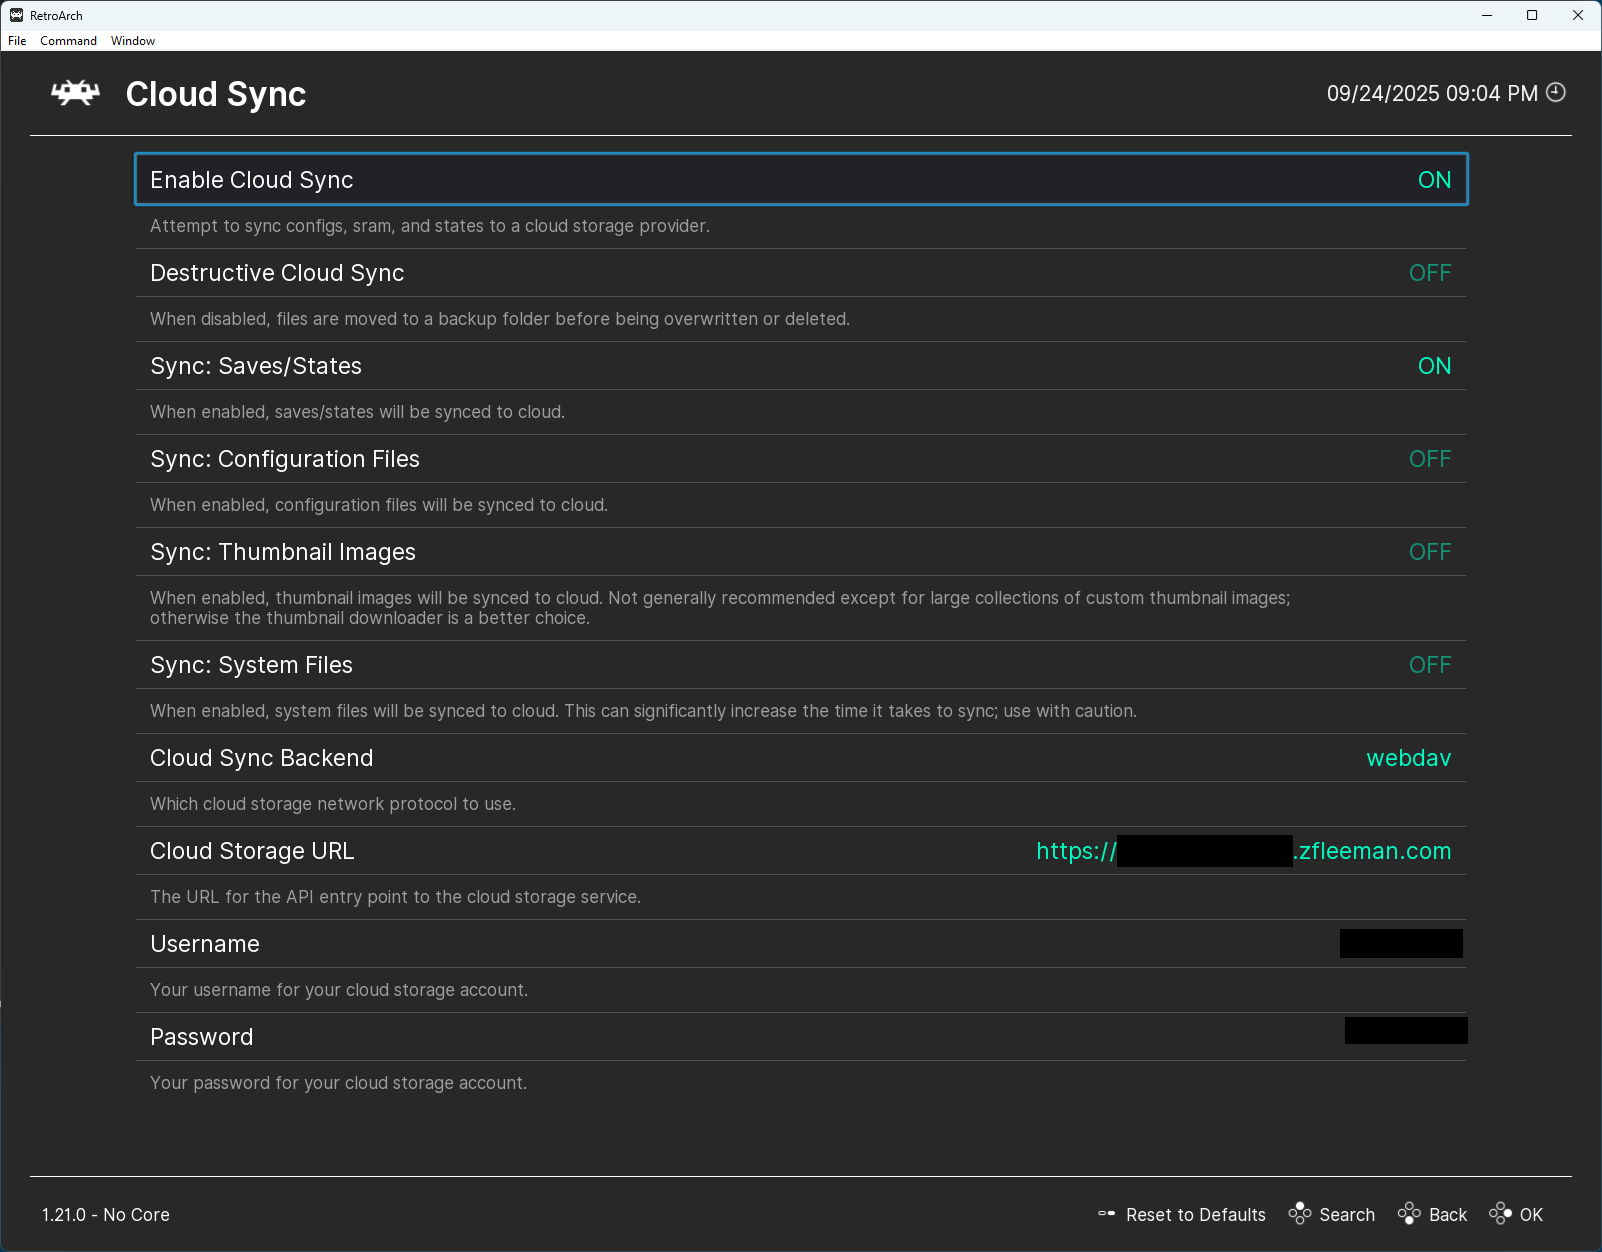Select the Username row label
The image size is (1602, 1252).
click(x=205, y=944)
